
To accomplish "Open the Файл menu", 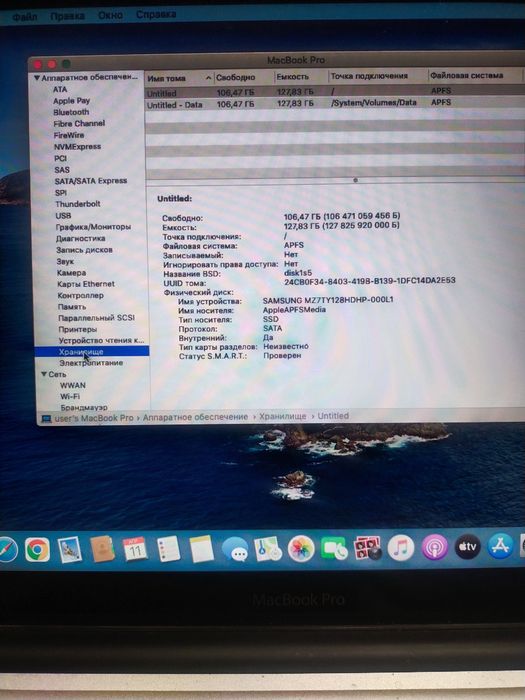I will [x=25, y=17].
